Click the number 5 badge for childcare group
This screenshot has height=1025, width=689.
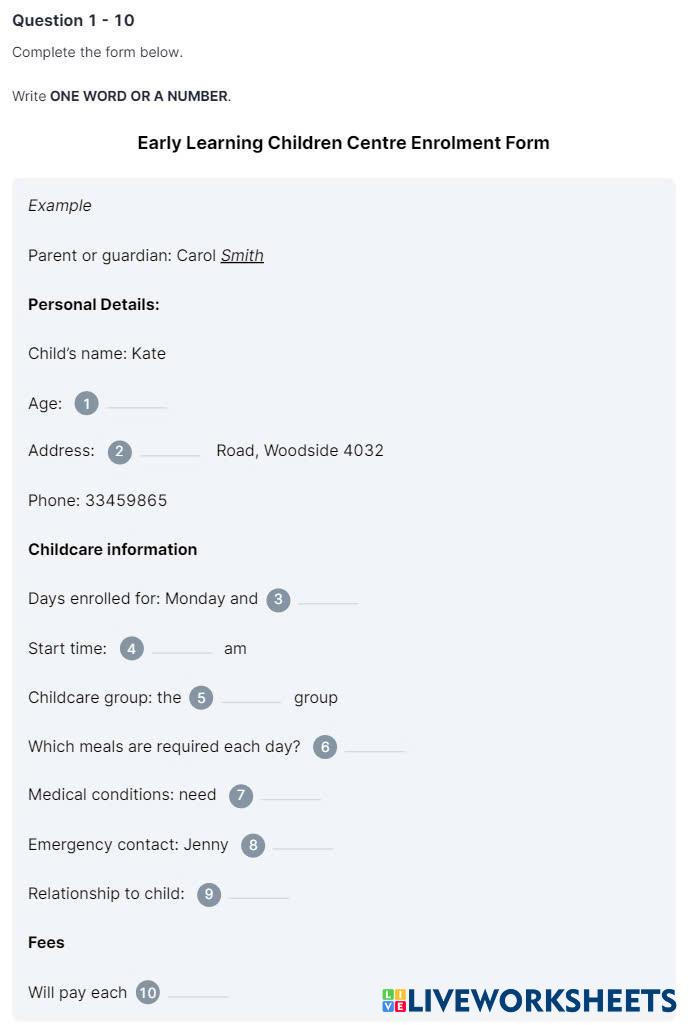pyautogui.click(x=202, y=698)
